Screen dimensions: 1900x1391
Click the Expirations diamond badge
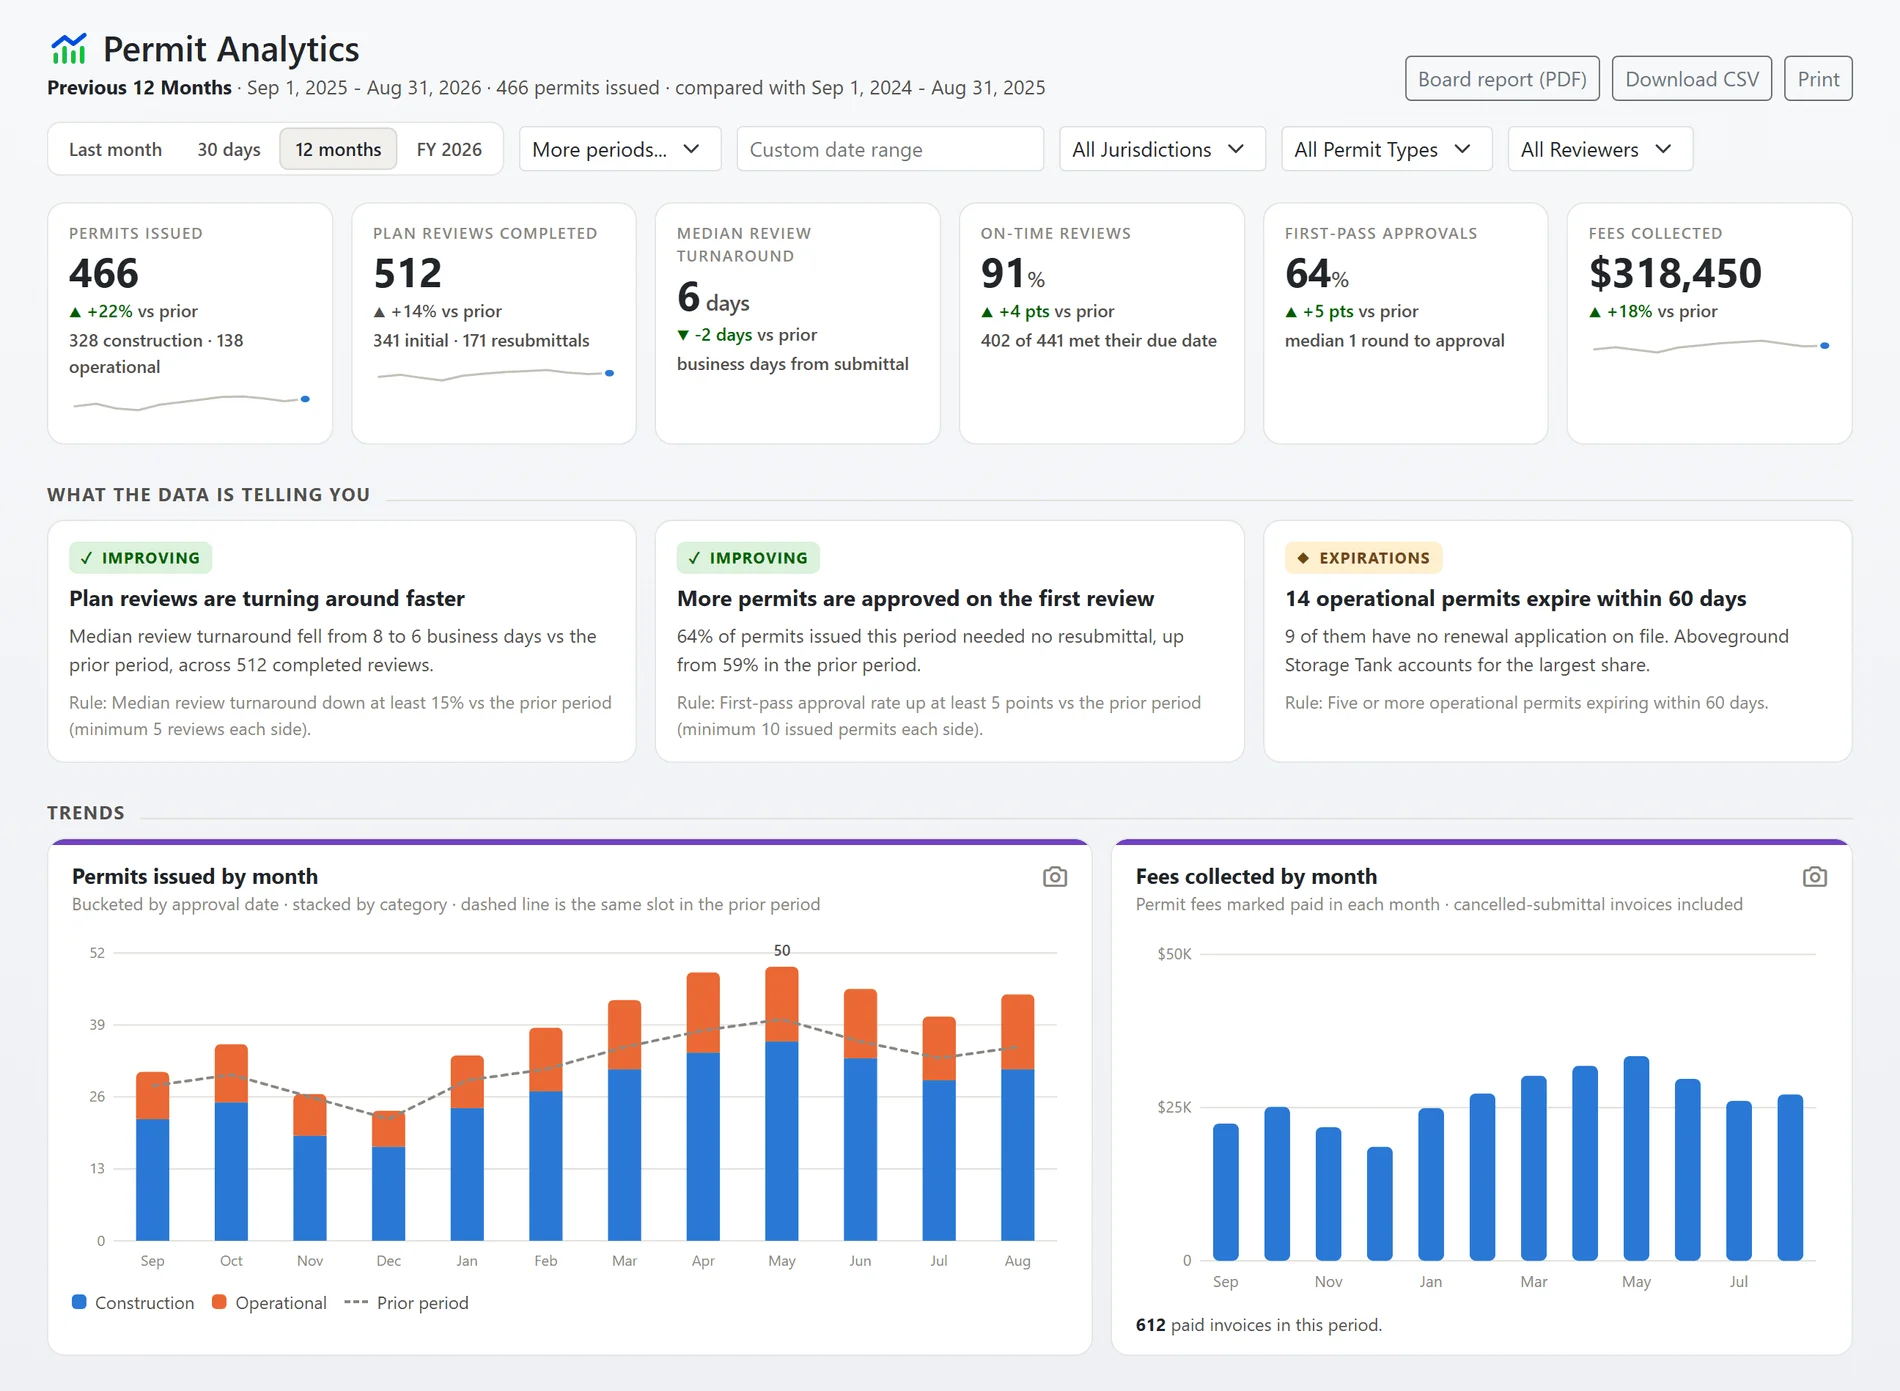[1363, 558]
